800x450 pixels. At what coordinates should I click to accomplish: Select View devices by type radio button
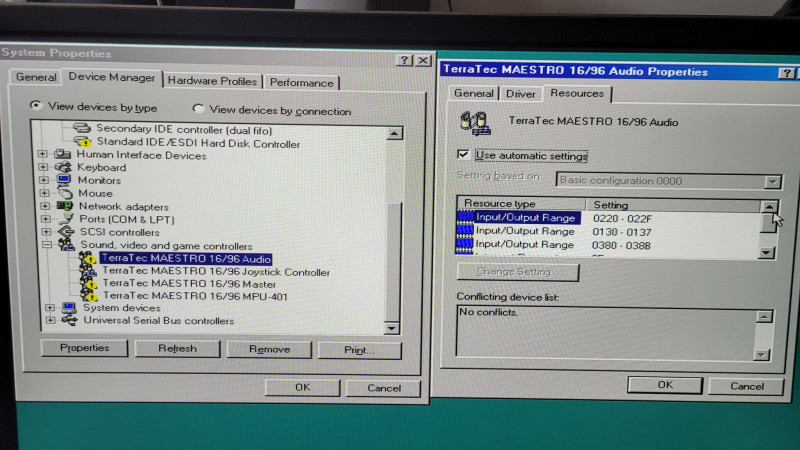[35, 105]
